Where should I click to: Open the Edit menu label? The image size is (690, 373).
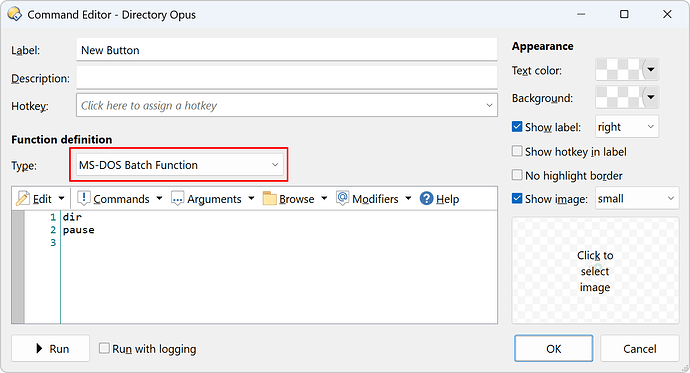pos(42,199)
